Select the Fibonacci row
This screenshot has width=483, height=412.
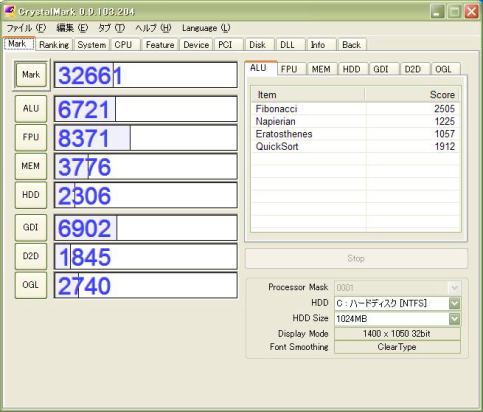(x=356, y=109)
